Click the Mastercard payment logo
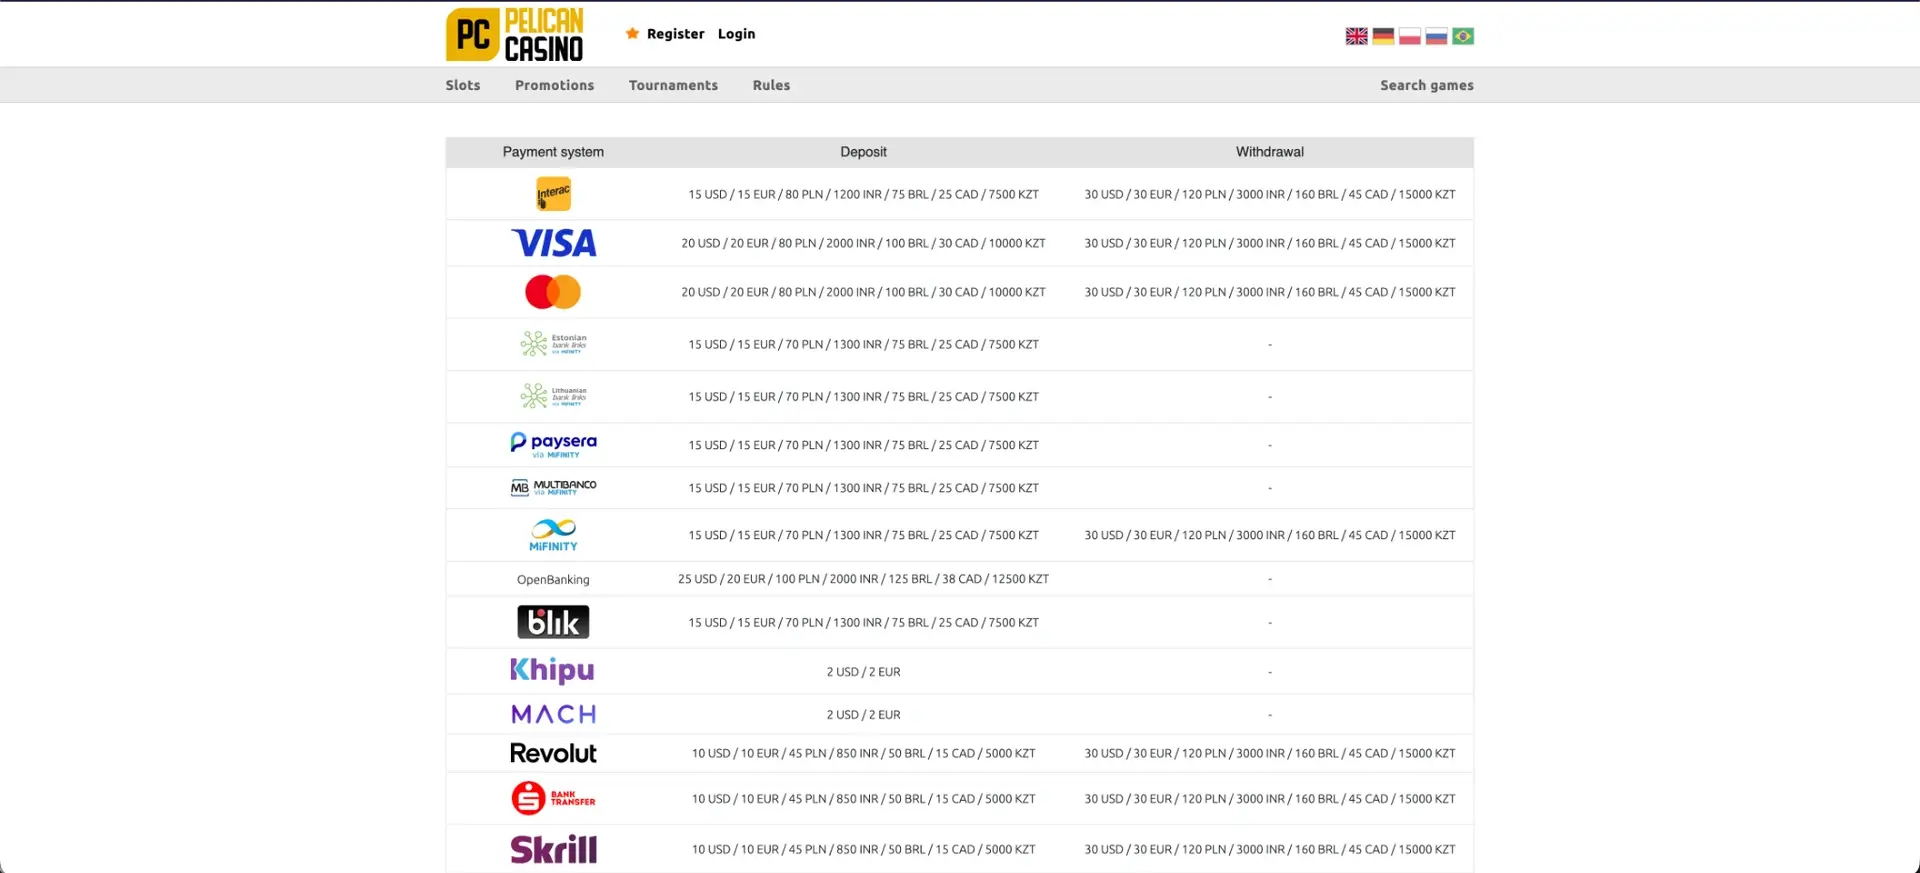This screenshot has width=1920, height=873. [553, 292]
